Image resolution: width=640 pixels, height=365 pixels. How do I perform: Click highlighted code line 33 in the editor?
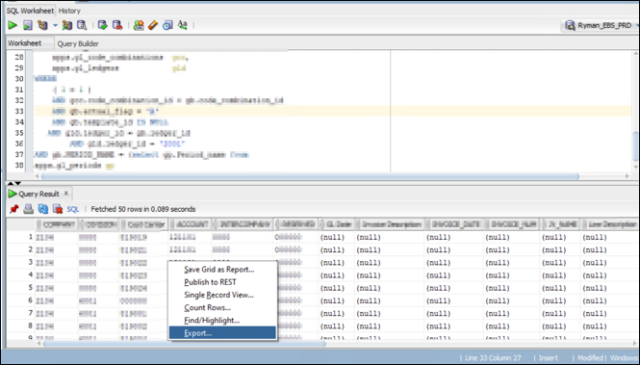click(333, 111)
